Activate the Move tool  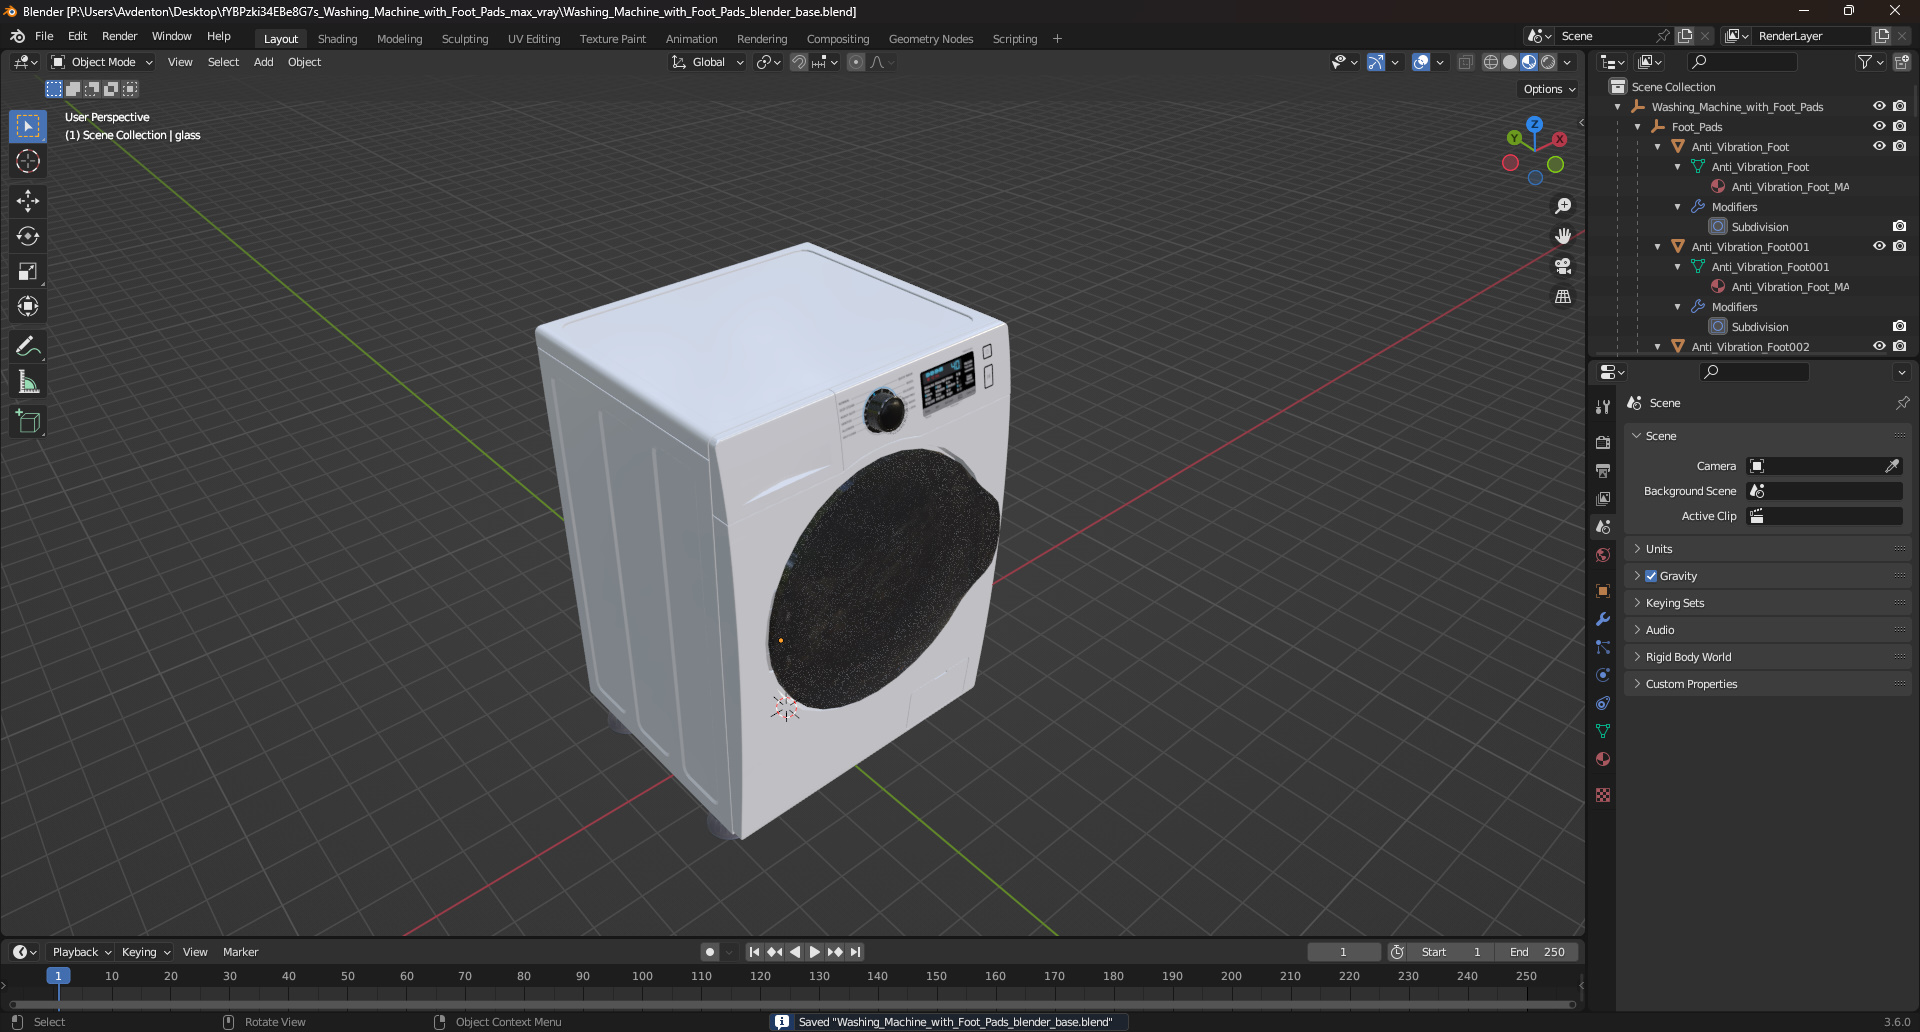(28, 201)
